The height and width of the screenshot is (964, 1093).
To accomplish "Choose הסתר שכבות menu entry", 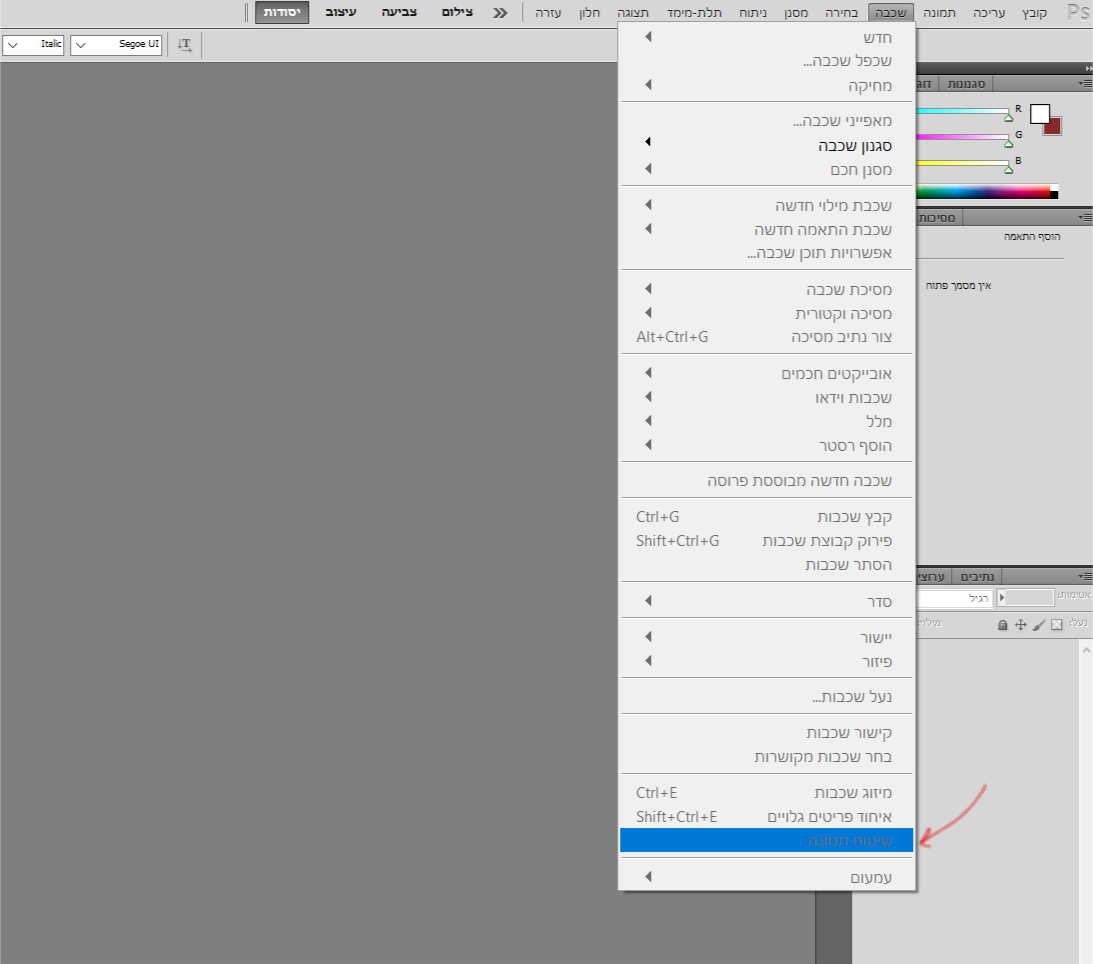I will tap(766, 565).
